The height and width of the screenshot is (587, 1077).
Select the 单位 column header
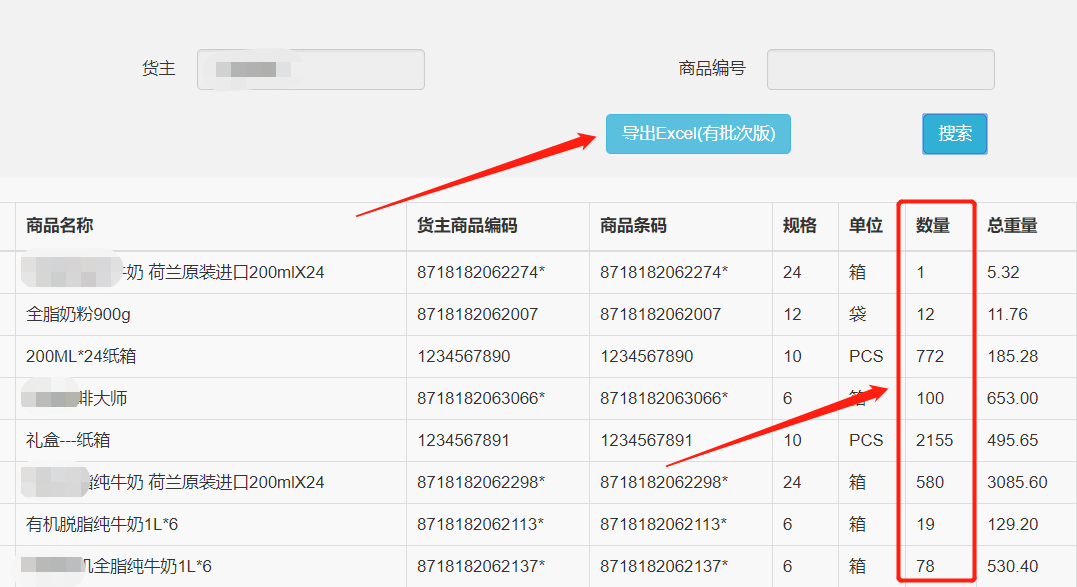(x=865, y=225)
